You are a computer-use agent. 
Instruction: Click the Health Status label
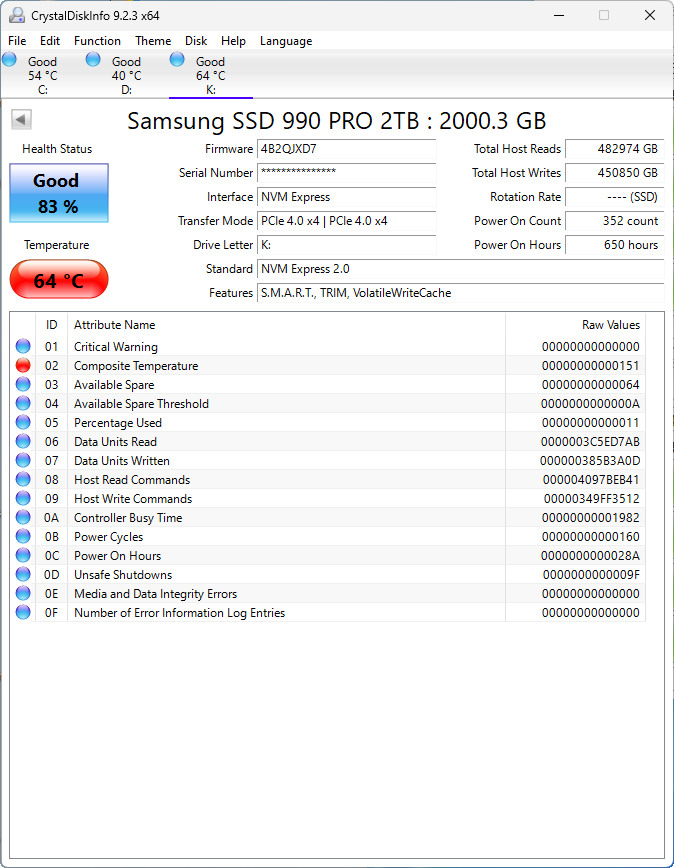click(x=57, y=149)
